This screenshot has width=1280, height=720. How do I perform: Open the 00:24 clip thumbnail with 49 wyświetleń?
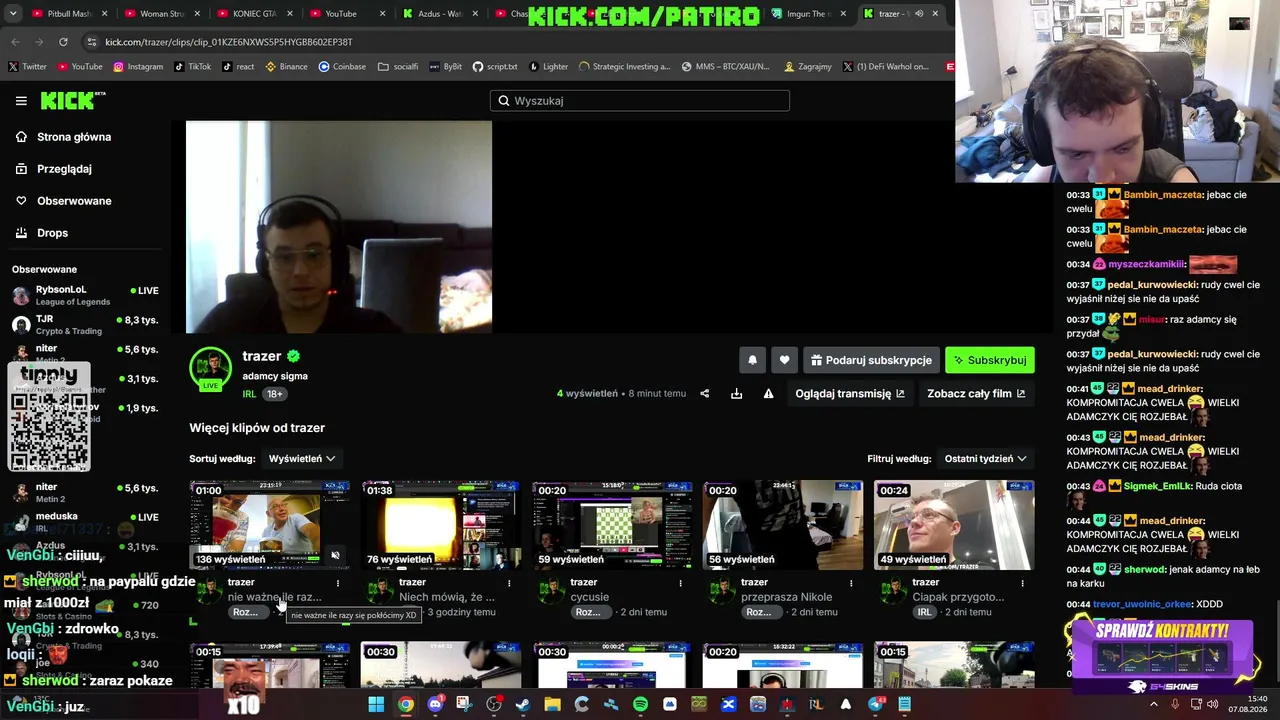point(954,525)
